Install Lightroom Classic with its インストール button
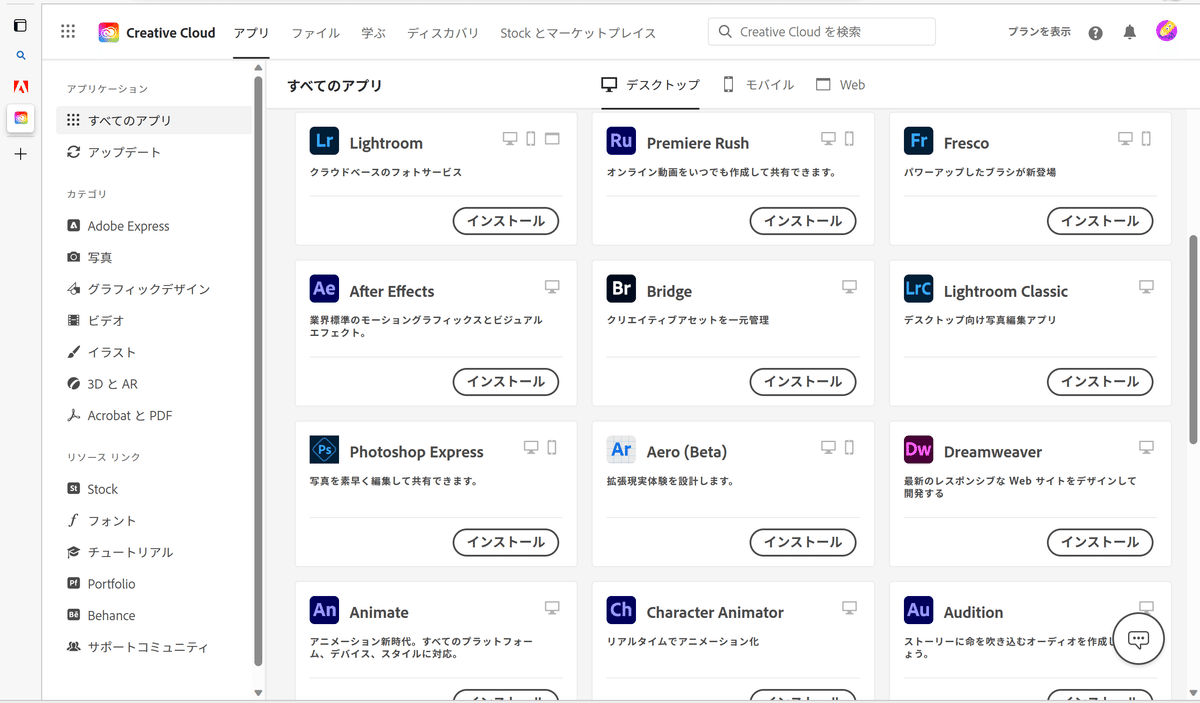Image resolution: width=1200 pixels, height=703 pixels. [1100, 381]
